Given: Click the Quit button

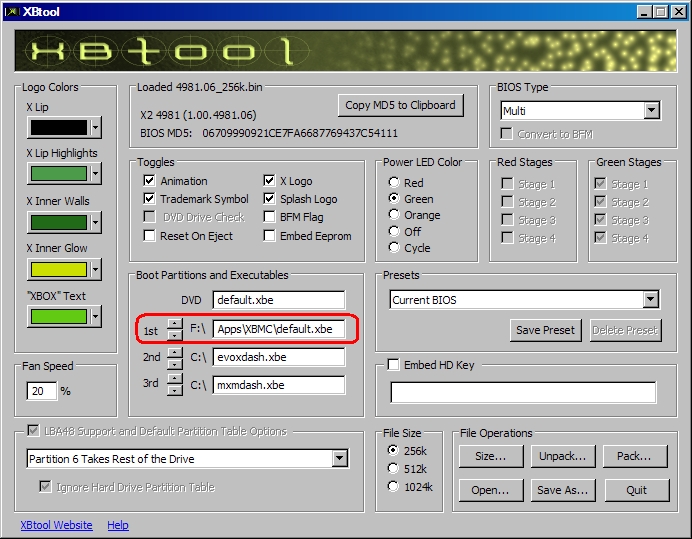Looking at the screenshot, I should 637,490.
